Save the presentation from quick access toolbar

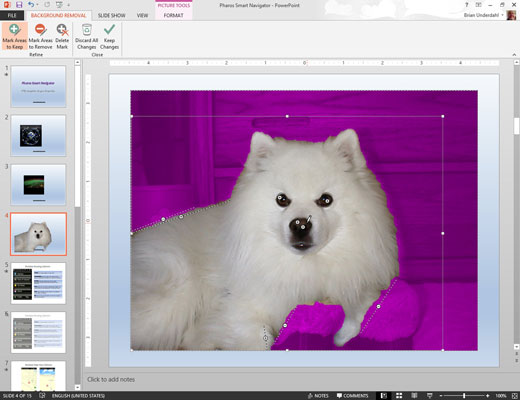click(x=19, y=5)
